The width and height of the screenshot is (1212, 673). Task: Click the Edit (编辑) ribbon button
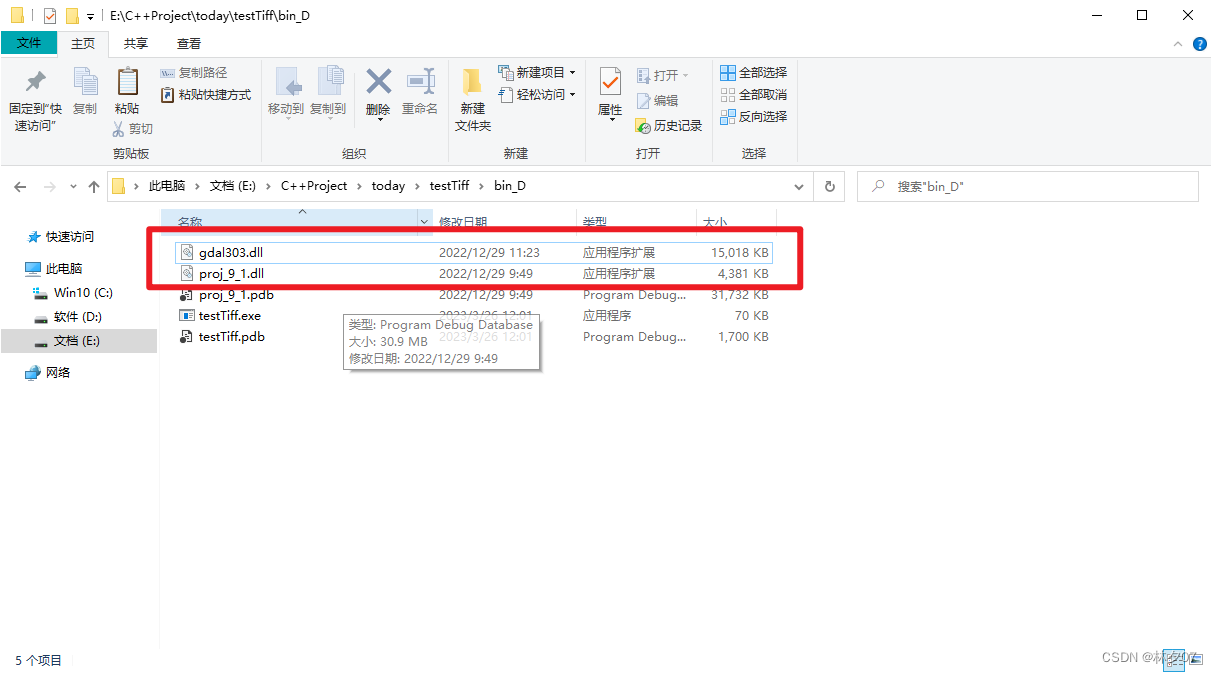point(657,101)
